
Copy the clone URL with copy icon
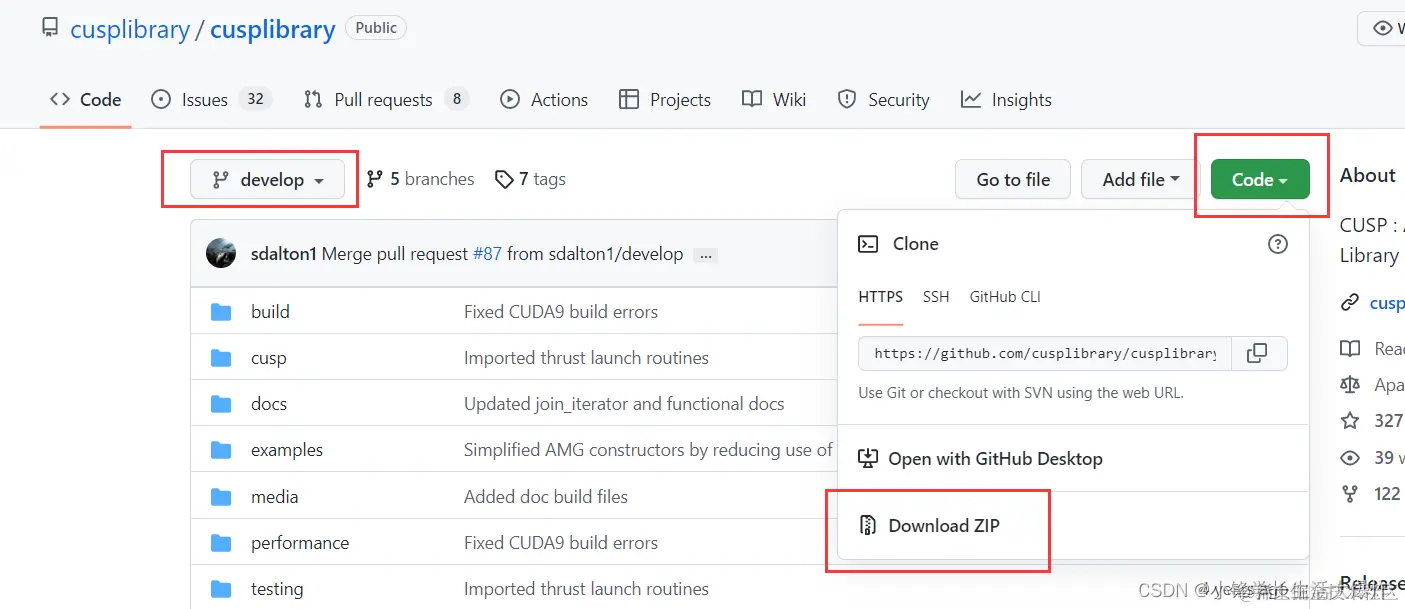point(1257,353)
